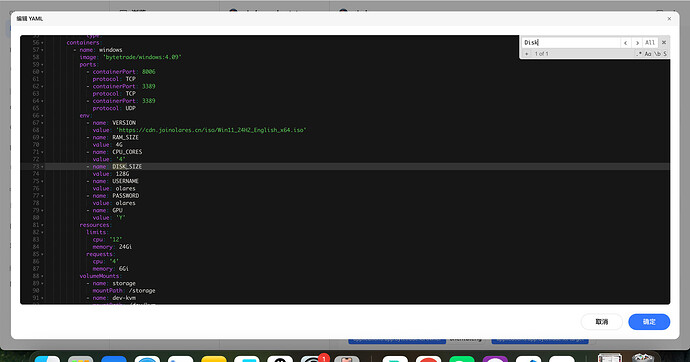
Task: Click the All matches button in search
Action: (650, 43)
